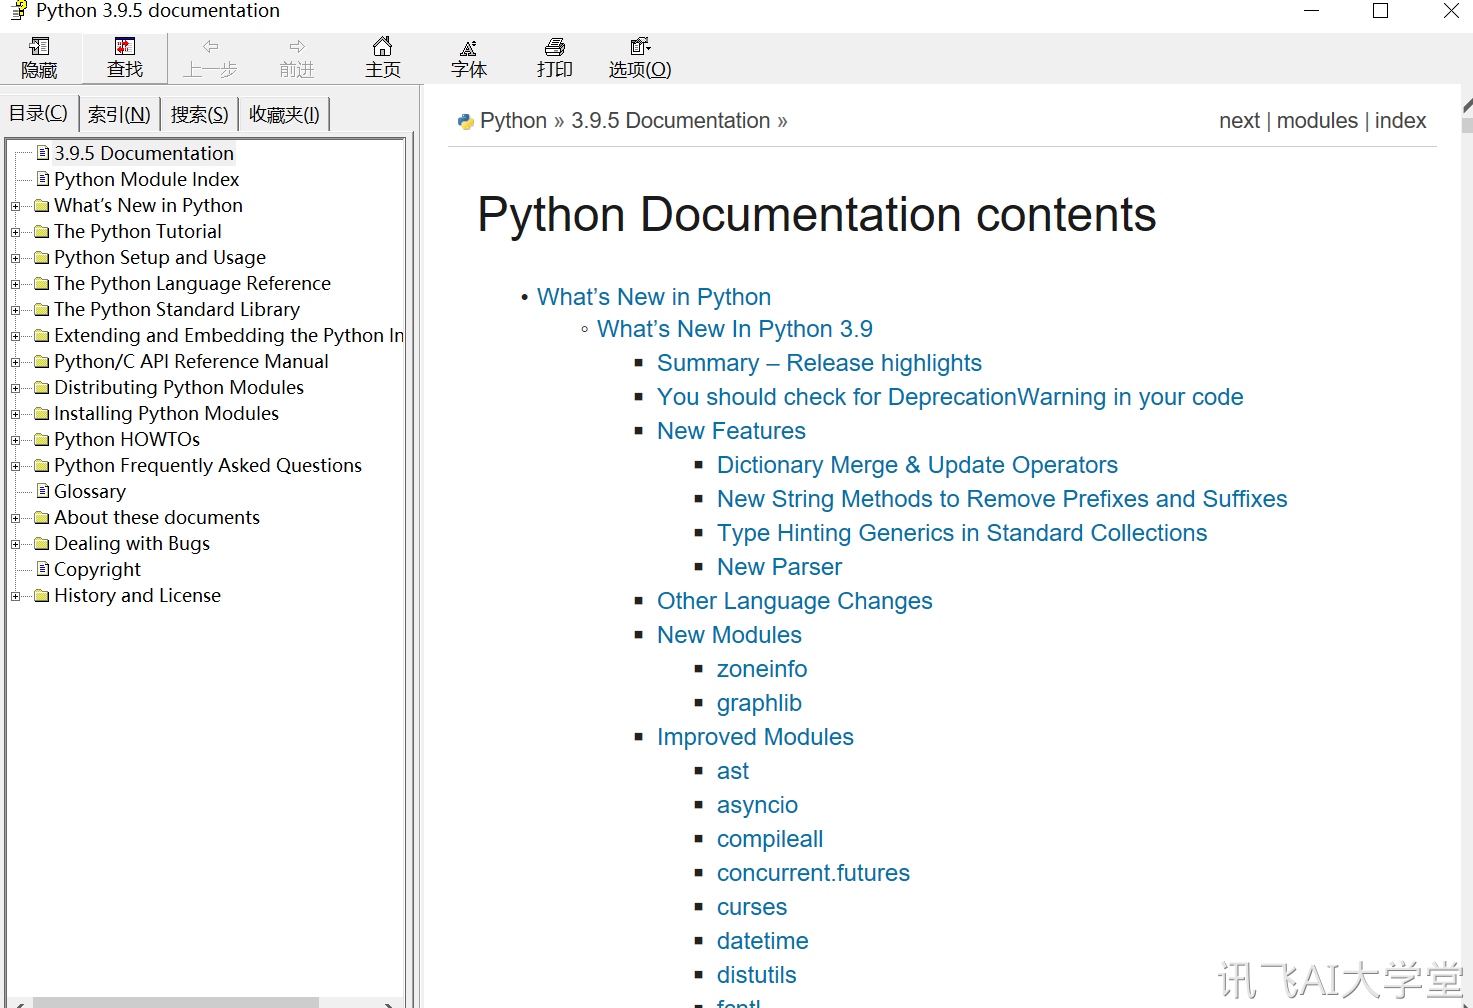
Task: Open 3.9.5 Documentation breadcrumb link
Action: (x=670, y=121)
